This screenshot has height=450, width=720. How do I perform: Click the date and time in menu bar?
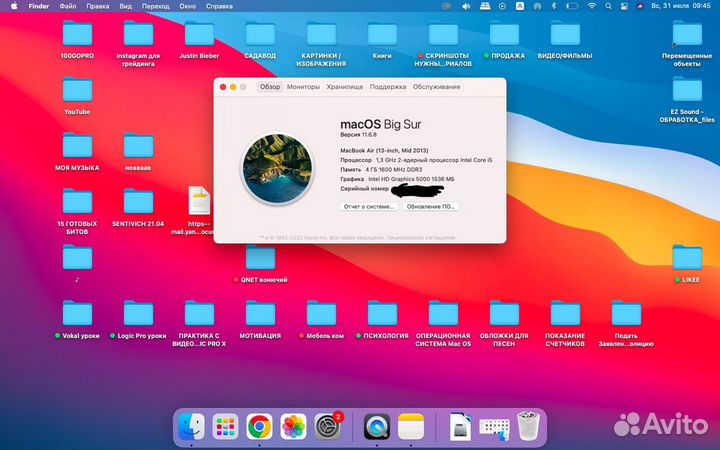681,6
